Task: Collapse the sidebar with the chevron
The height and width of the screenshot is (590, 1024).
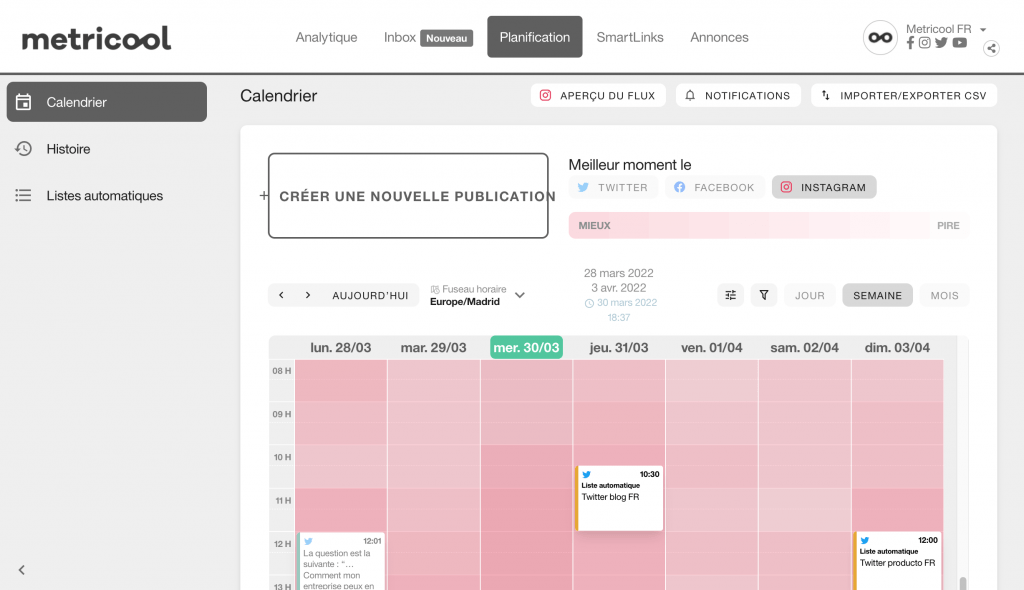Action: click(x=22, y=570)
